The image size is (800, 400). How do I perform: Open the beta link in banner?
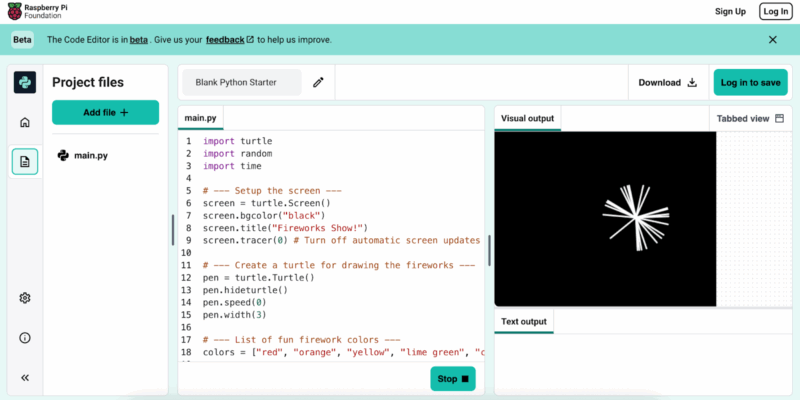point(138,39)
